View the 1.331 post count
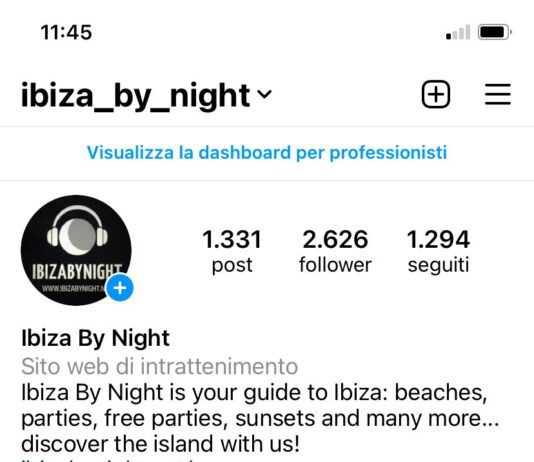The height and width of the screenshot is (462, 534). (232, 239)
